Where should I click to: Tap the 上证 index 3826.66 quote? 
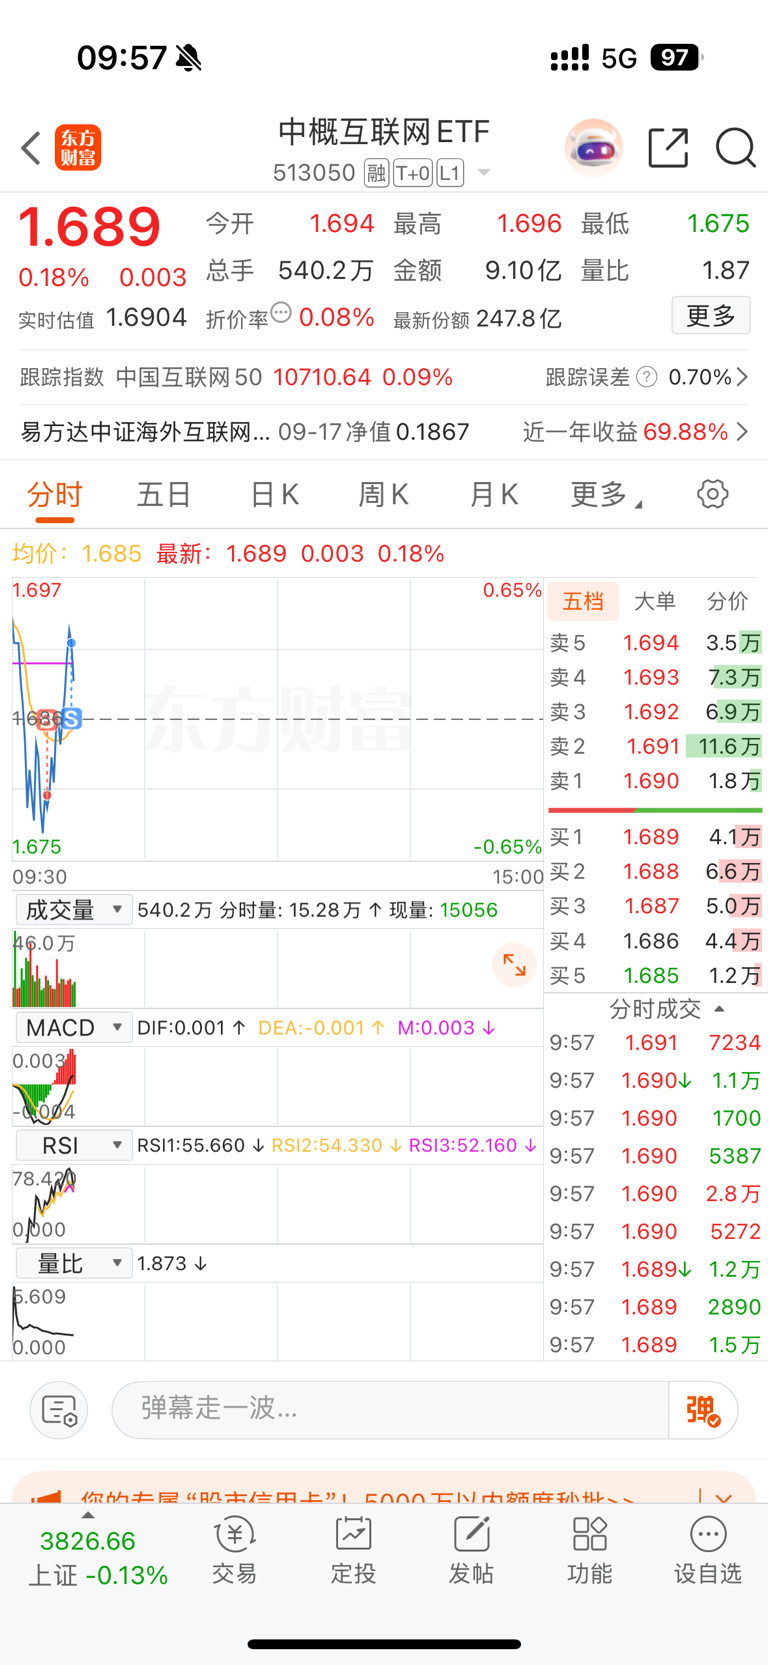tap(97, 1557)
